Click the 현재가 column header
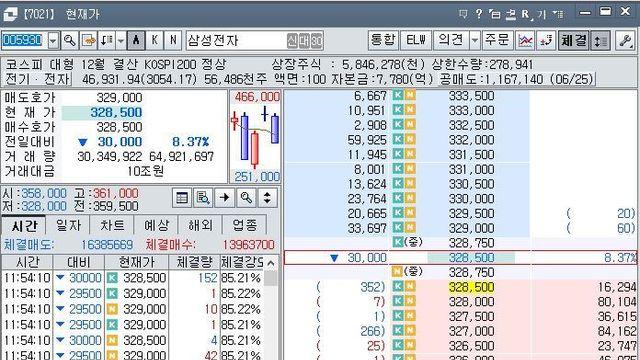 137,262
